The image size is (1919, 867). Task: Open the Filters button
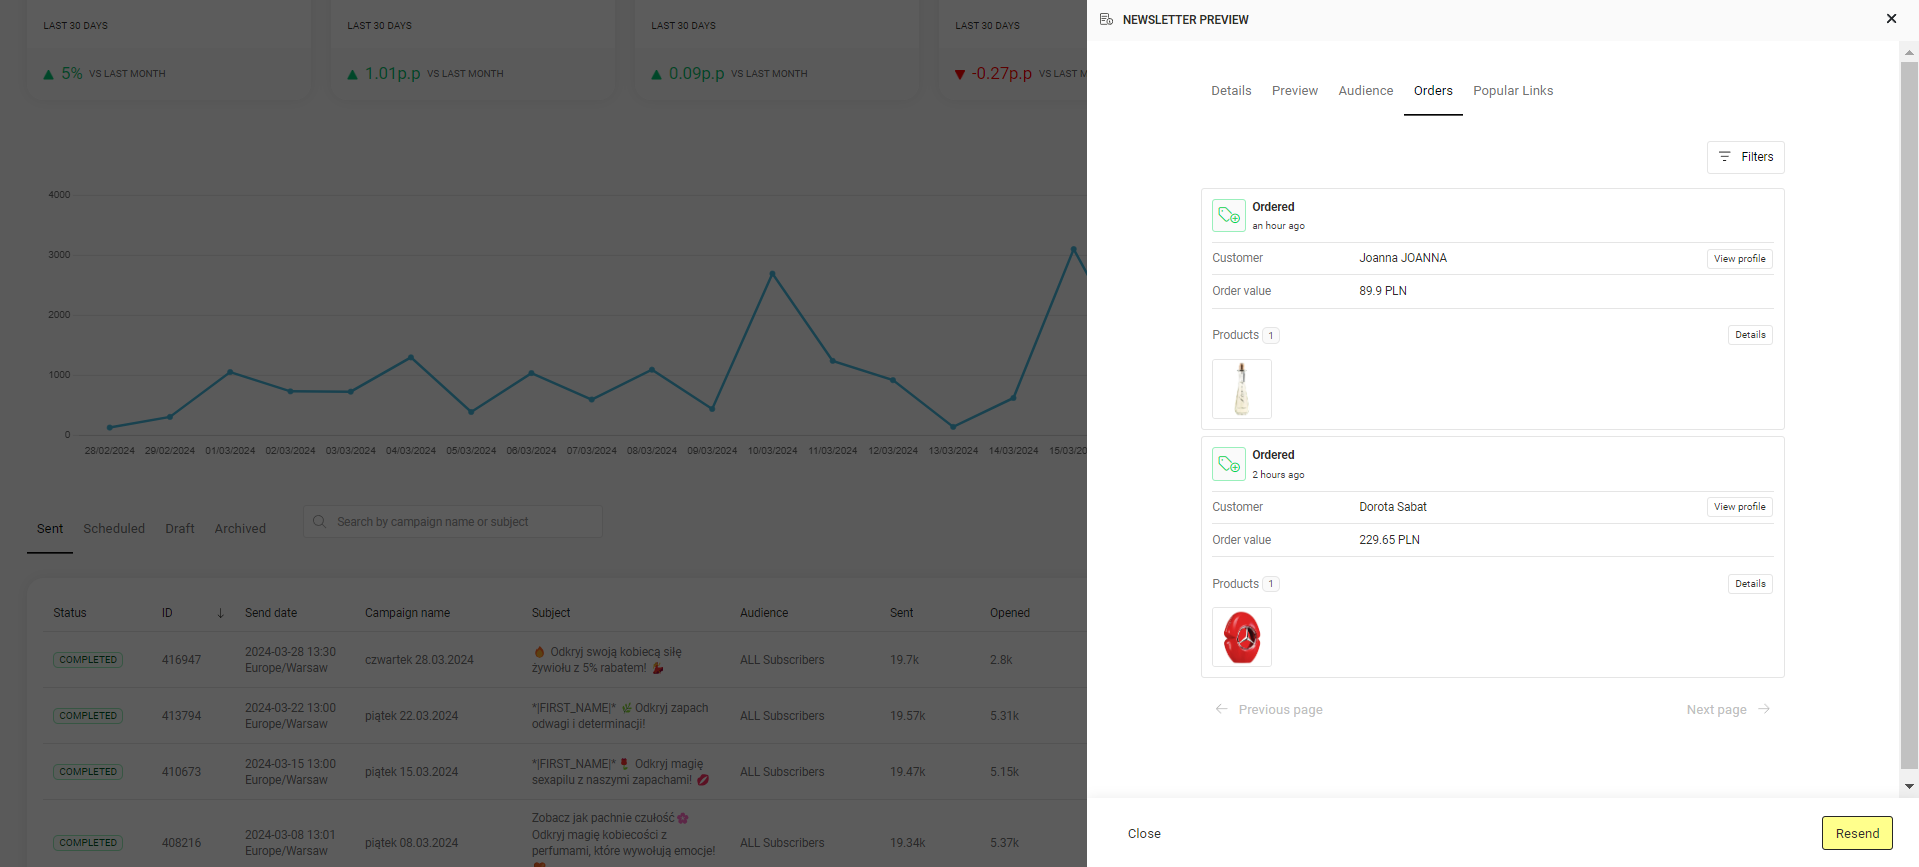(1746, 157)
